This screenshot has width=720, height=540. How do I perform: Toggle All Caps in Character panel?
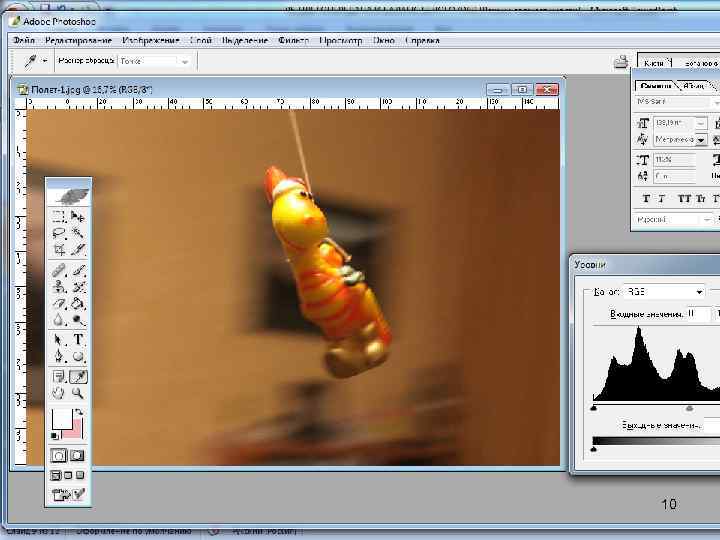coord(684,198)
